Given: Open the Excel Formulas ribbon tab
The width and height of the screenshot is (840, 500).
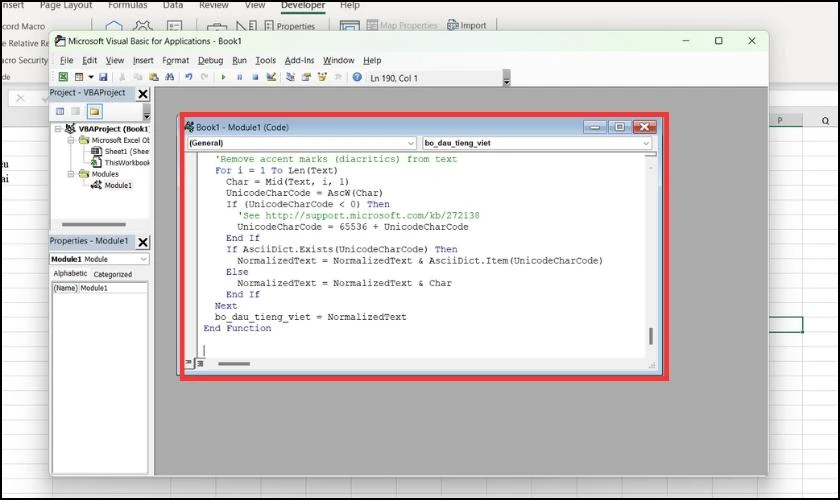Looking at the screenshot, I should (128, 5).
